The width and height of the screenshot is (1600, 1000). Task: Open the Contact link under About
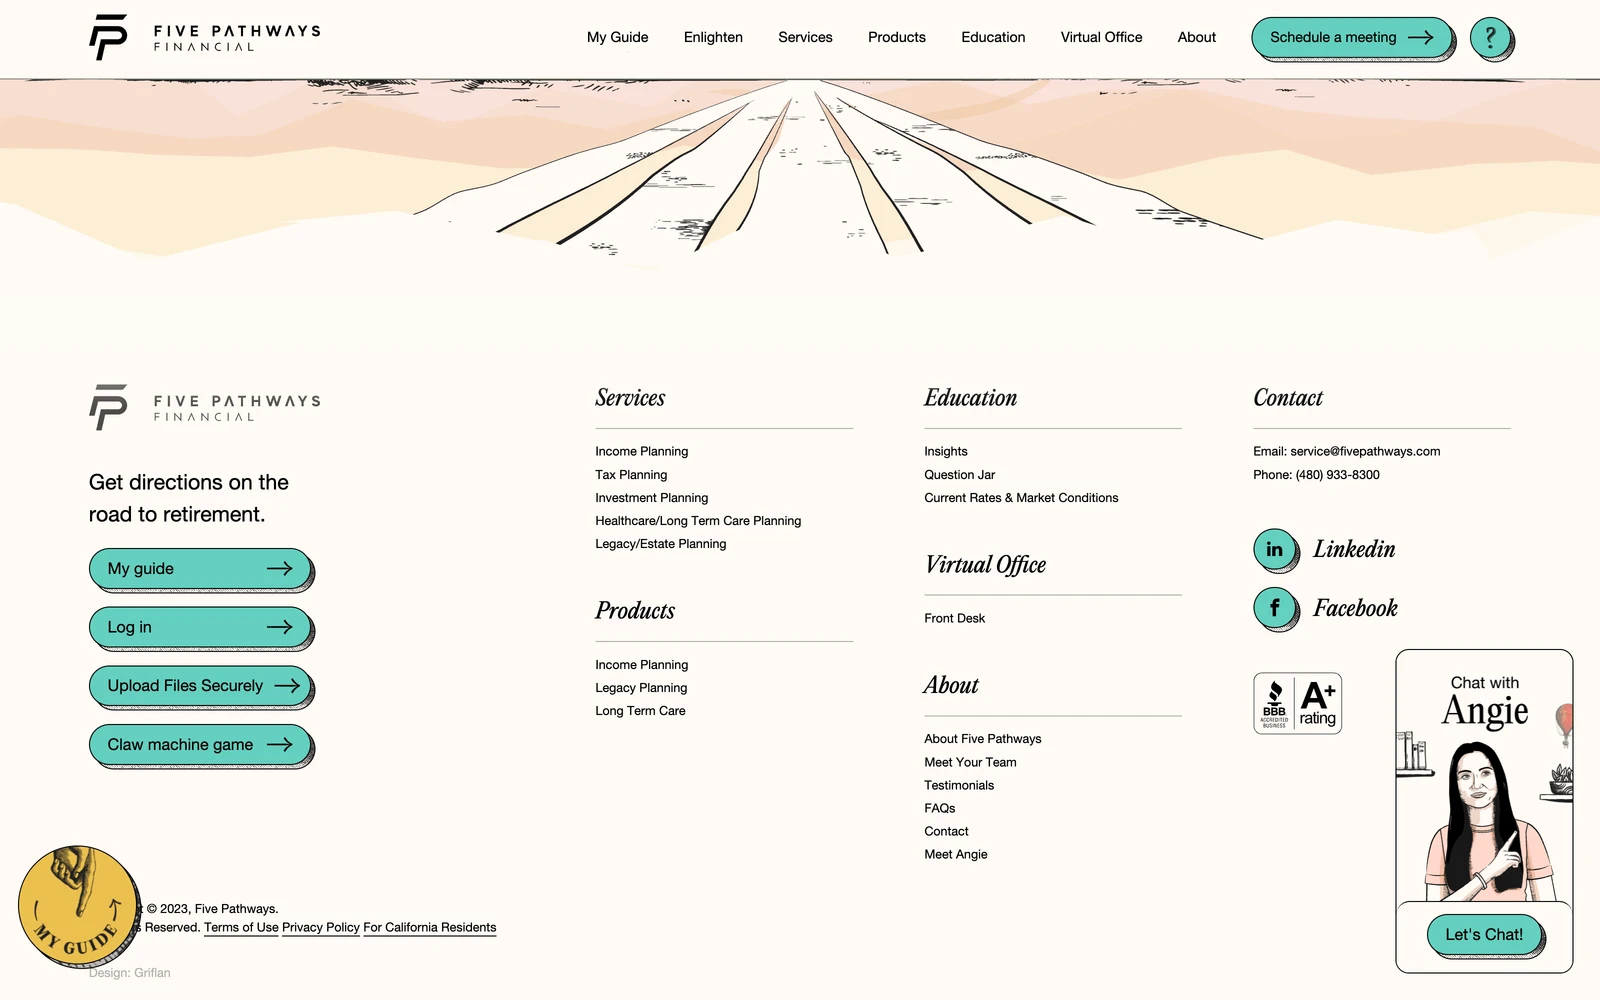[x=946, y=831]
